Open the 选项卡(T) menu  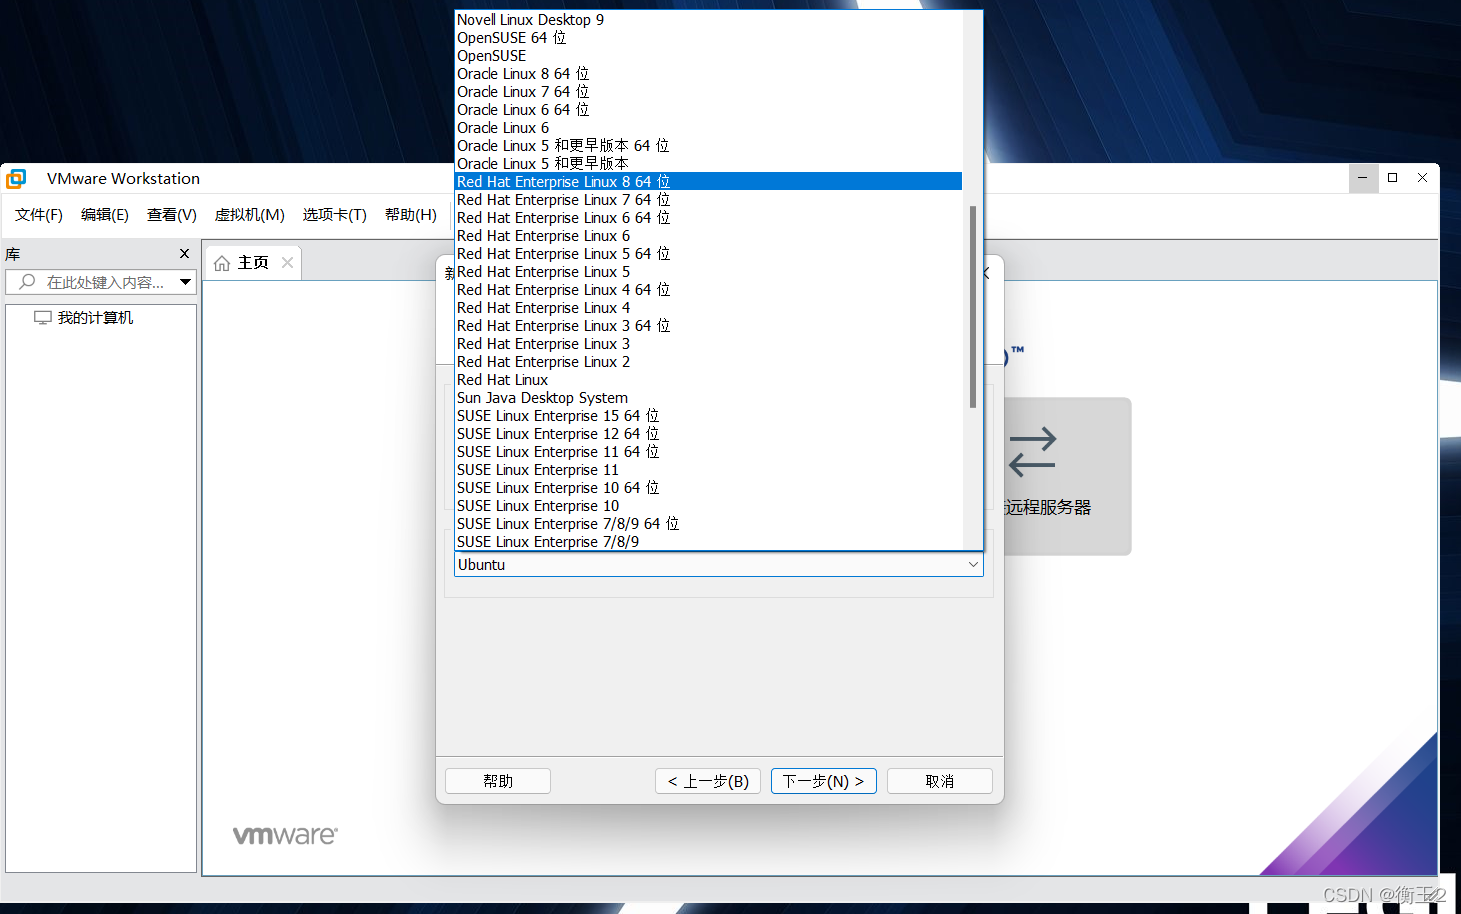(335, 215)
